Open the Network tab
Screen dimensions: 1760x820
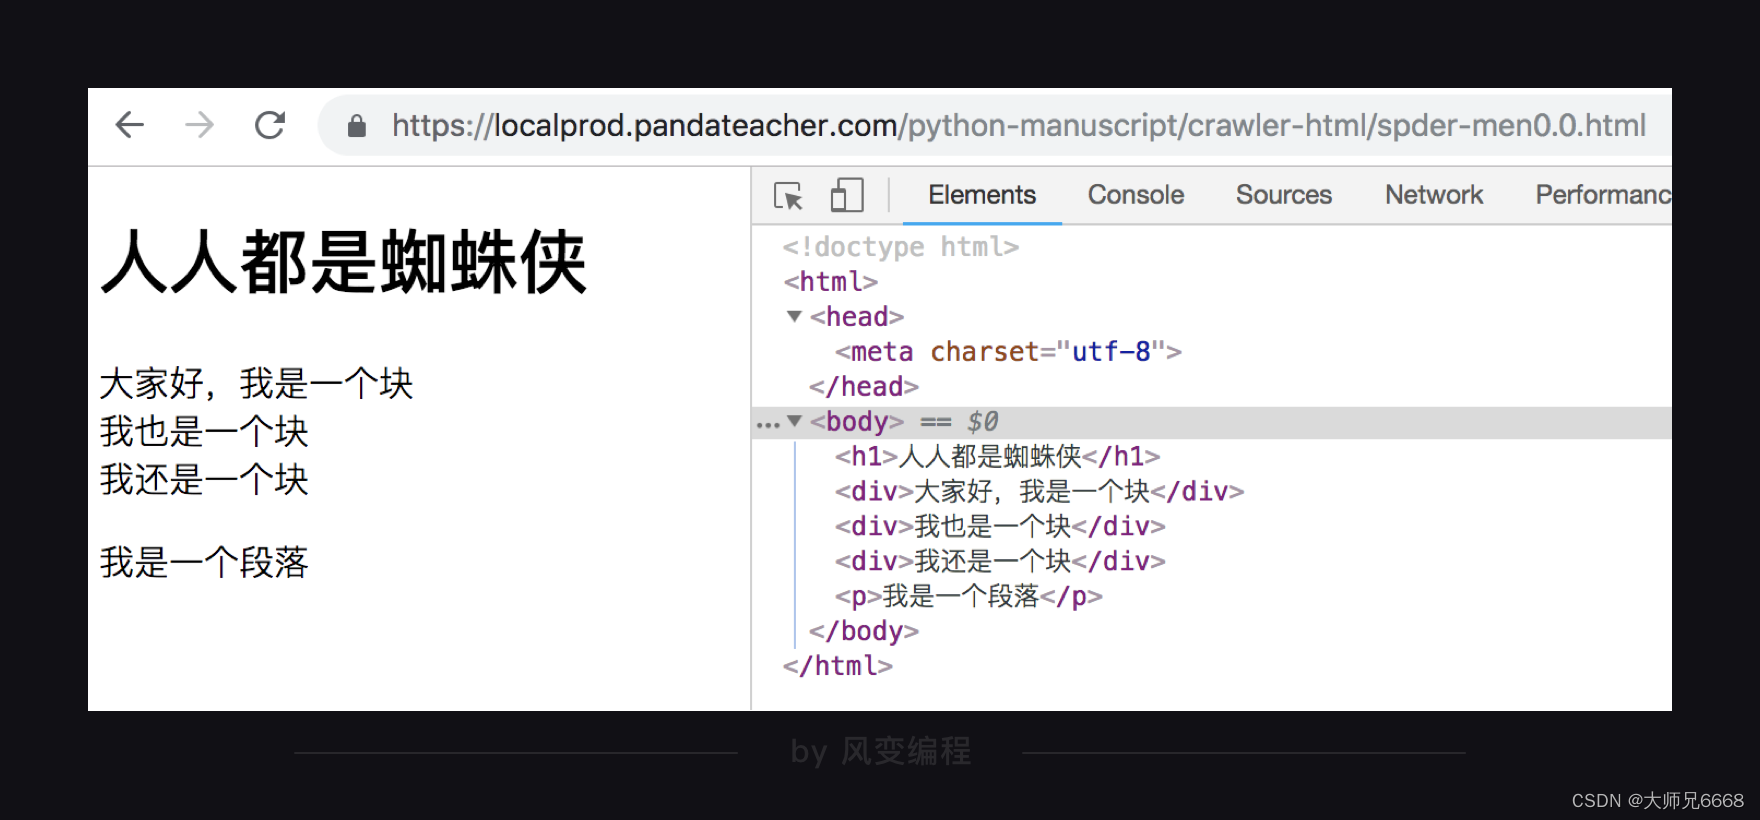click(x=1434, y=195)
